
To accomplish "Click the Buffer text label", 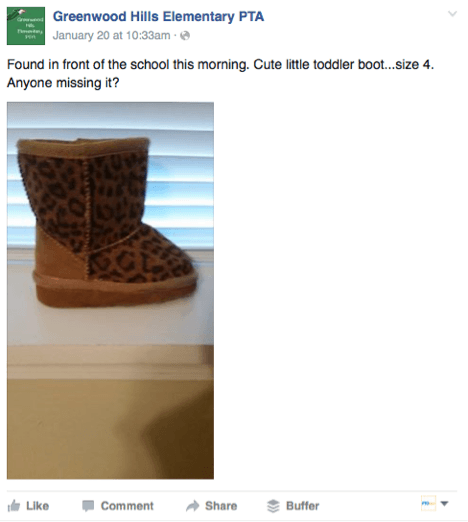I will (303, 506).
